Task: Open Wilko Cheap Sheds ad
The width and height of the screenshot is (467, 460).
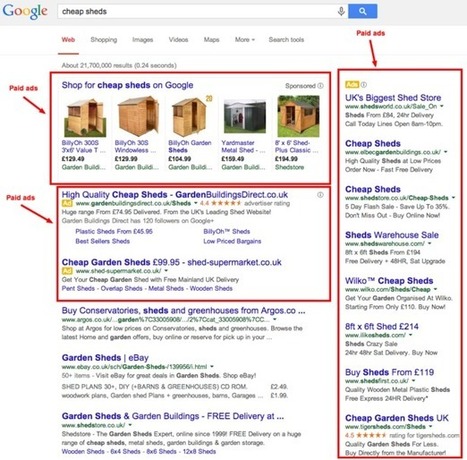Action: [x=389, y=281]
